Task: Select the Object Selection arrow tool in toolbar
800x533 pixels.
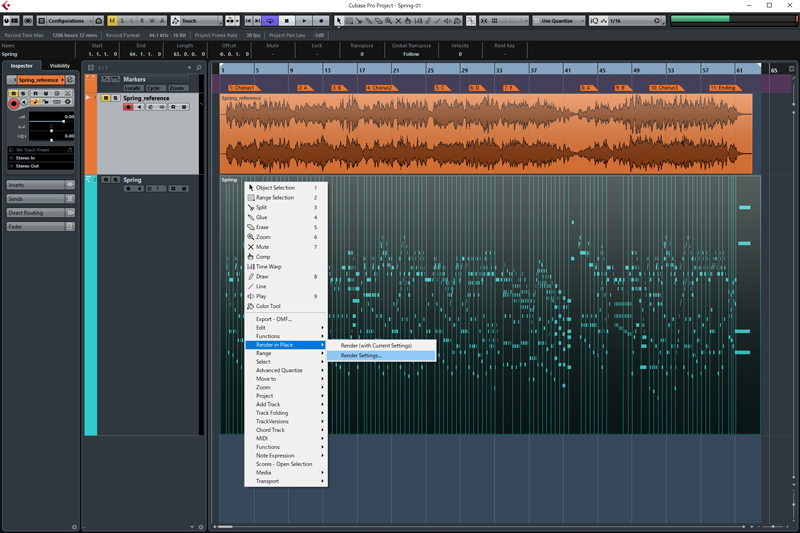Action: pos(339,21)
